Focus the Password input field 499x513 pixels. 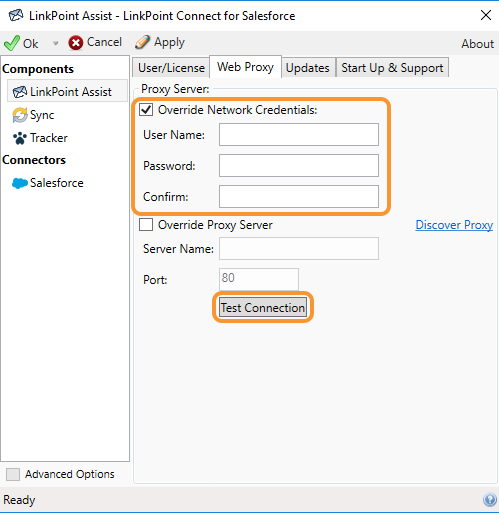pos(299,165)
